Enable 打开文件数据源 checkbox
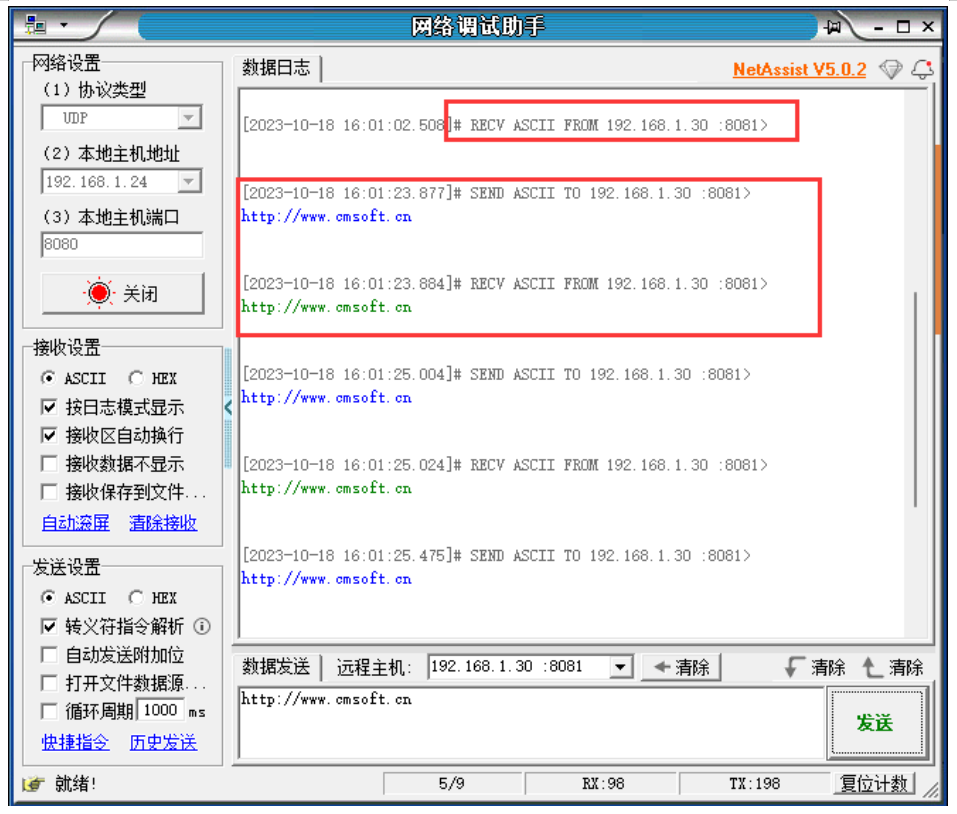The image size is (957, 814). (49, 683)
